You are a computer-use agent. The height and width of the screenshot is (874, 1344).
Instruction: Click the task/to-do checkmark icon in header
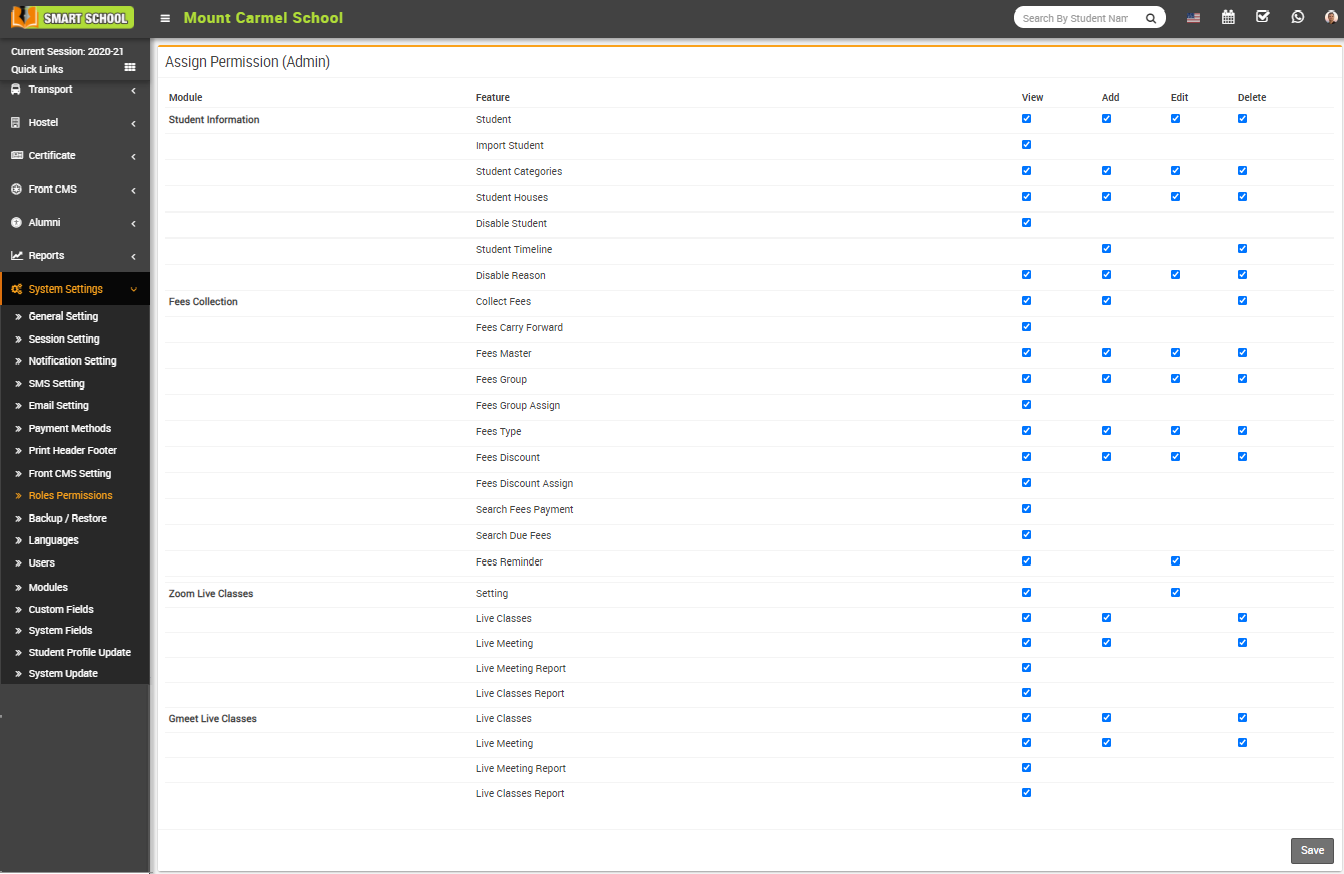click(x=1262, y=16)
